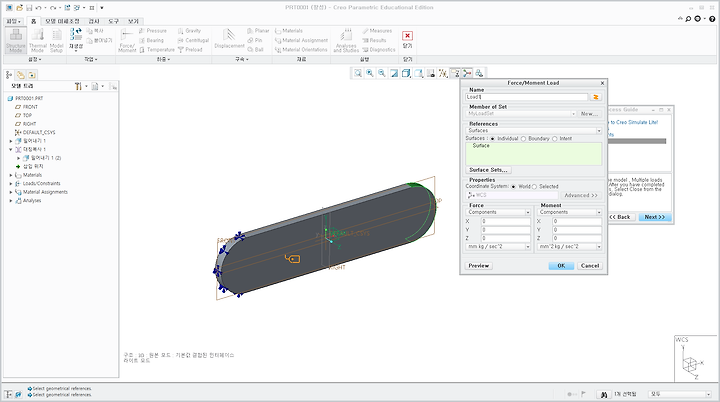Create a Ball constraint
This screenshot has width=720, height=402.
click(x=255, y=50)
